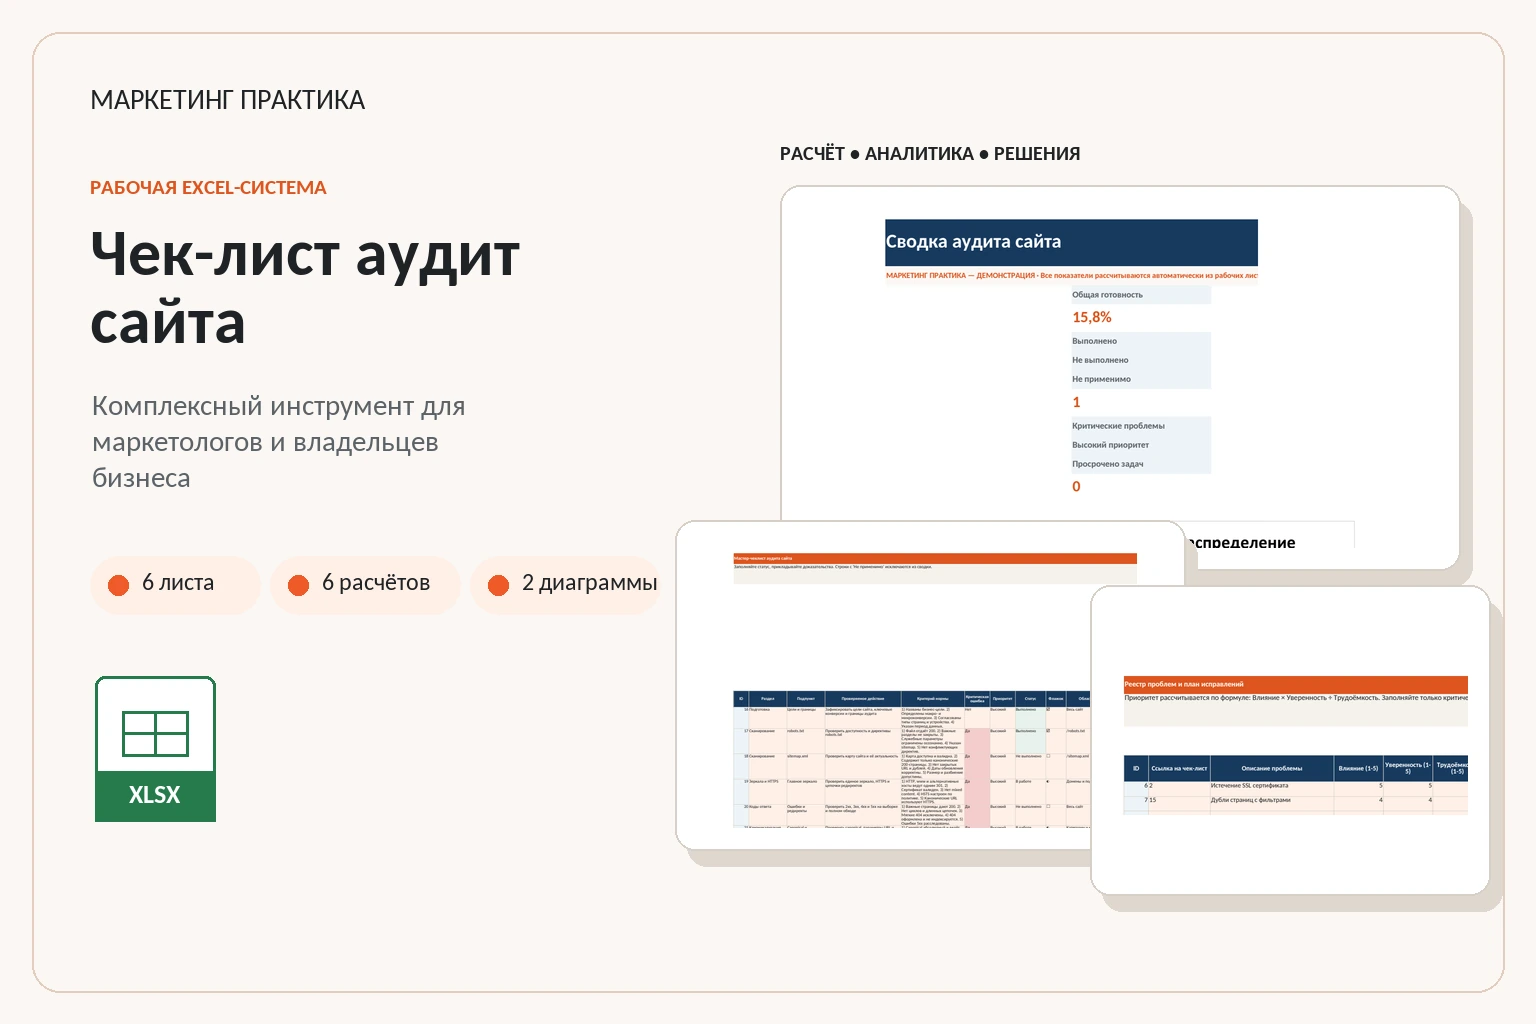This screenshot has width=1536, height=1024.
Task: Click the "Критические проблемы" summary label
Action: [x=1118, y=426]
